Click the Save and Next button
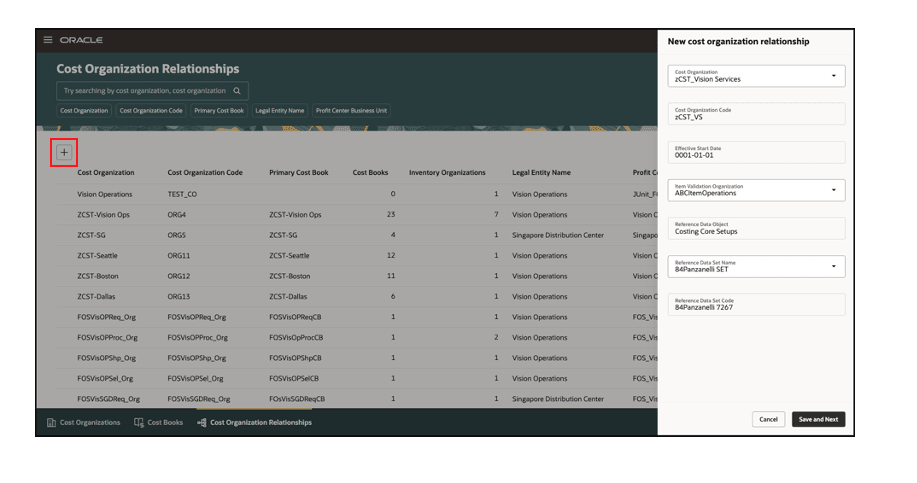Image resolution: width=917 pixels, height=483 pixels. click(818, 419)
